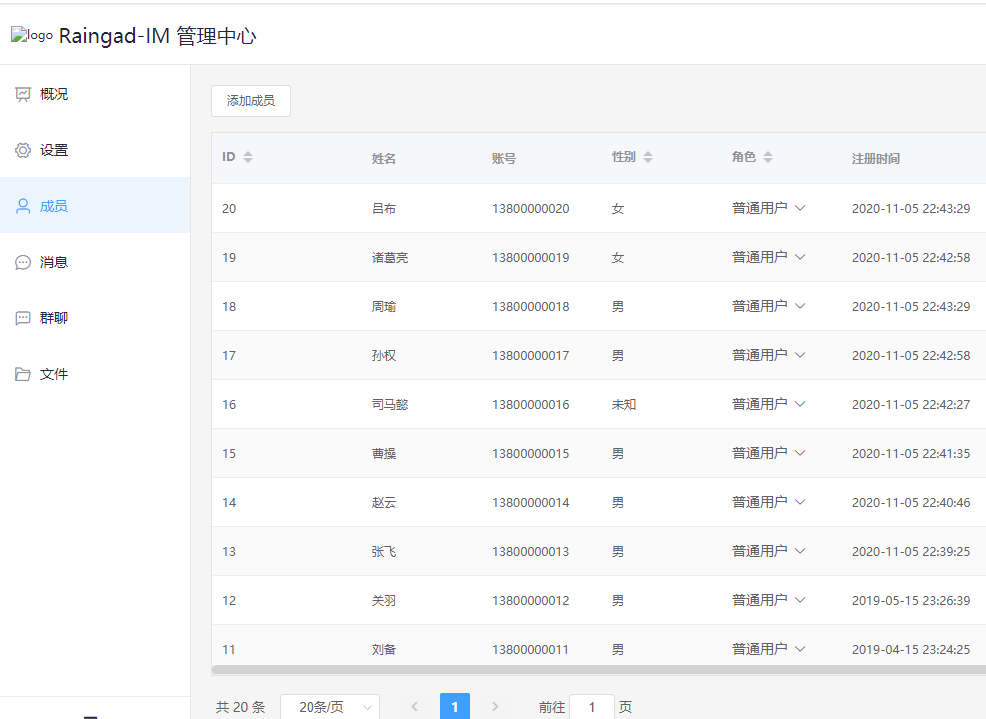
Task: Open 概况 menu item
Action: (x=95, y=94)
